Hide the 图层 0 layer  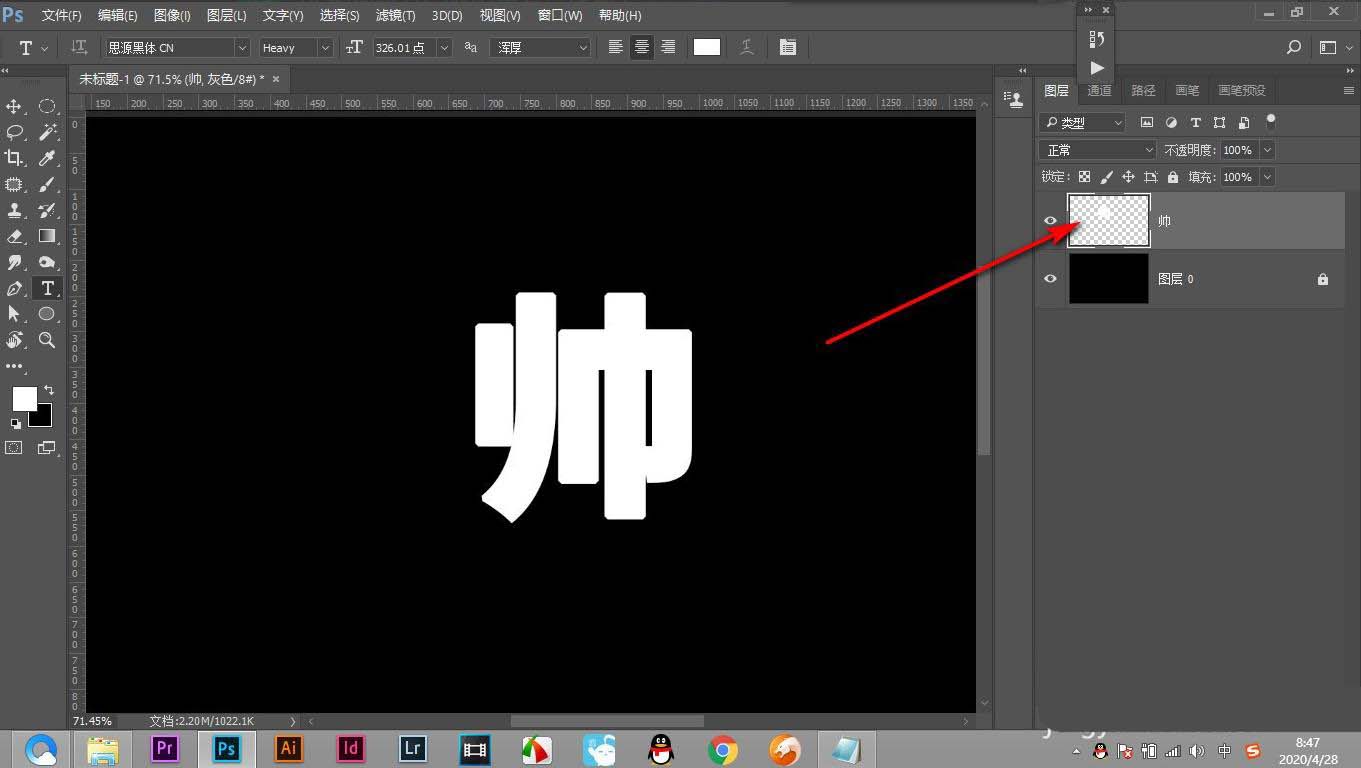(x=1050, y=279)
